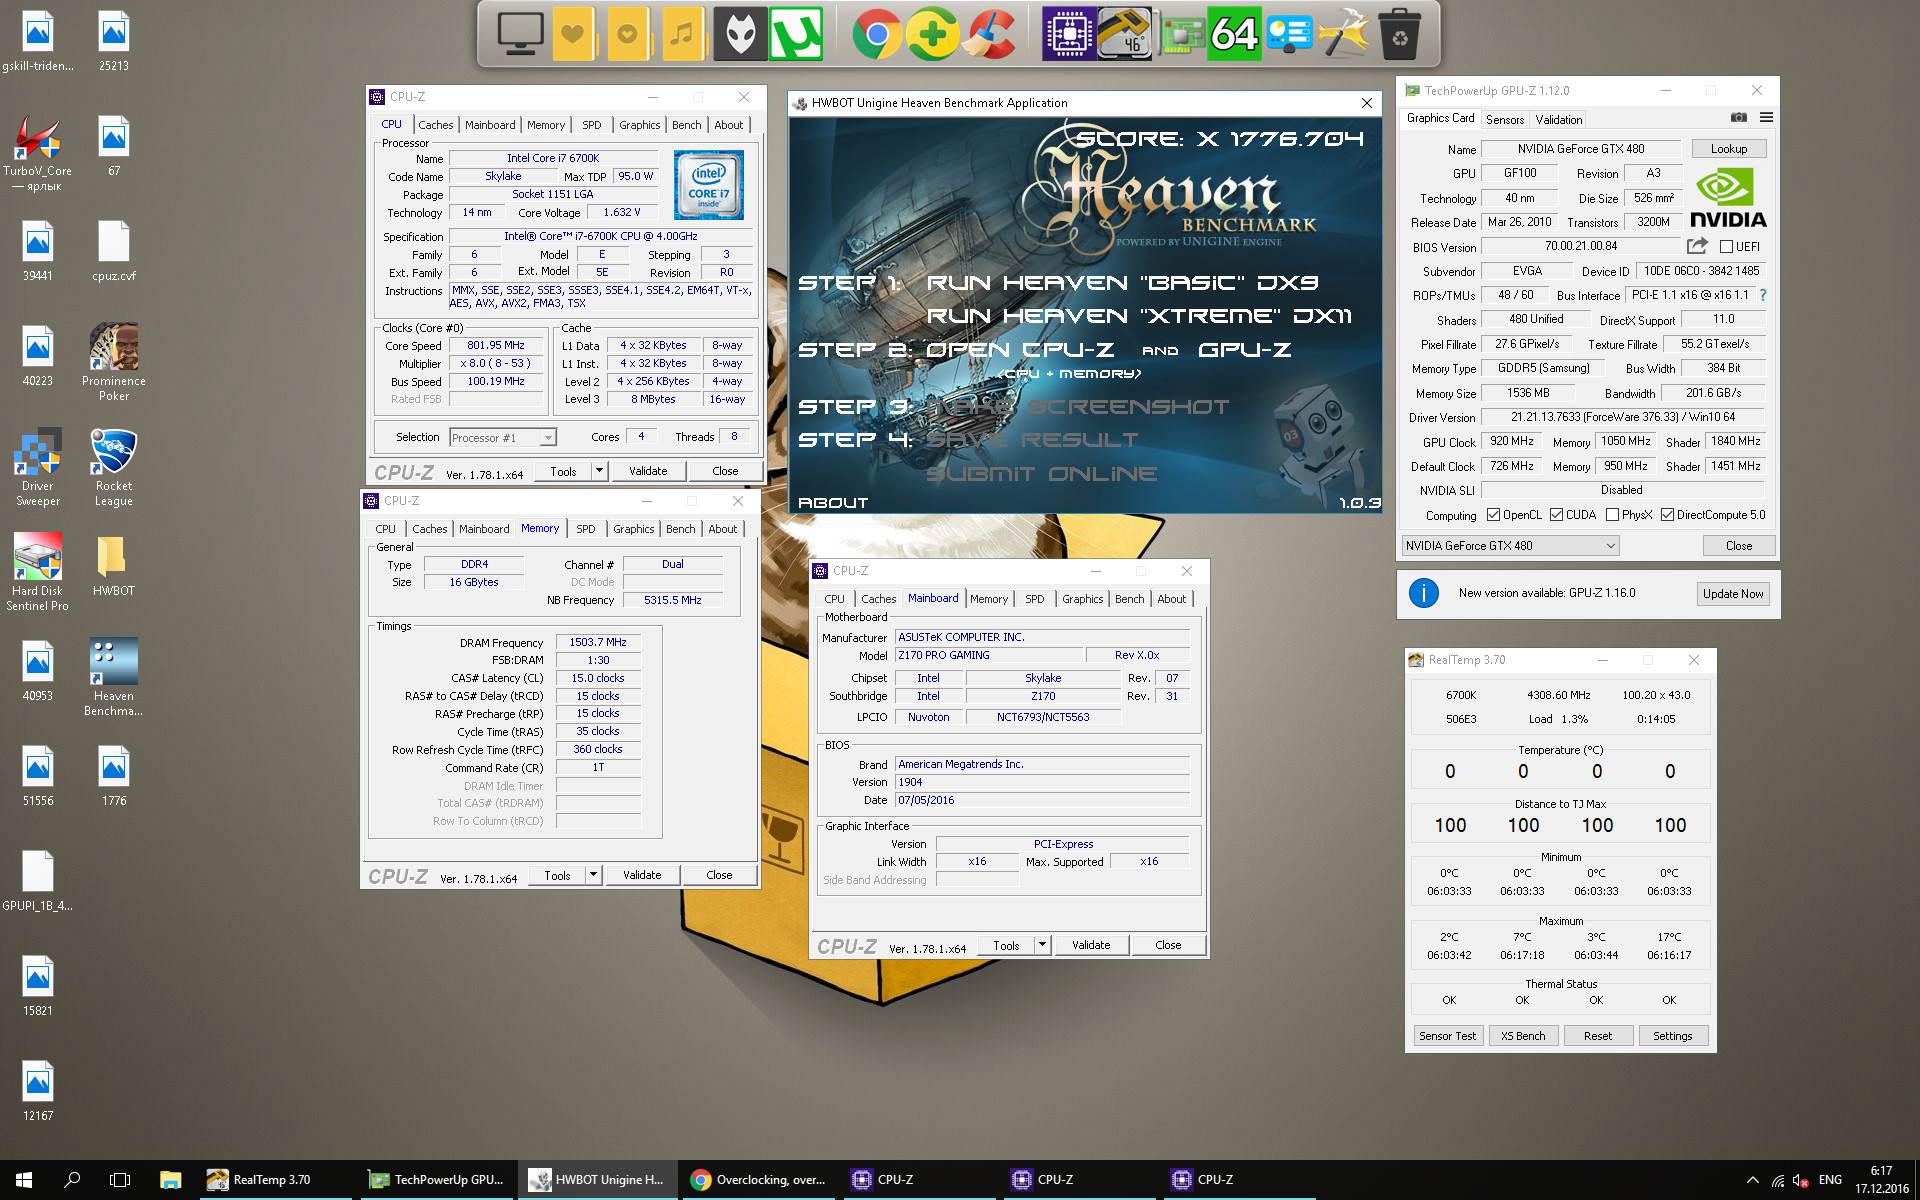Open SPD tab in CPU-Z Memory window
This screenshot has height=1200, width=1920.
586,529
